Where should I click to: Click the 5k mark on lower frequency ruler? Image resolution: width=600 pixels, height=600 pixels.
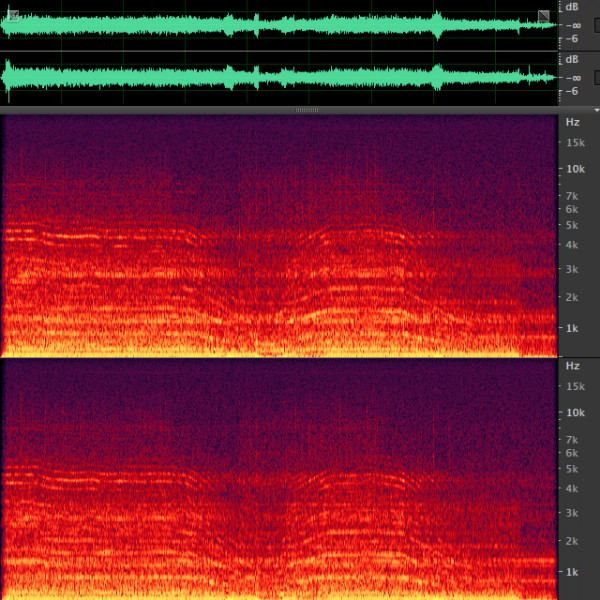[572, 468]
